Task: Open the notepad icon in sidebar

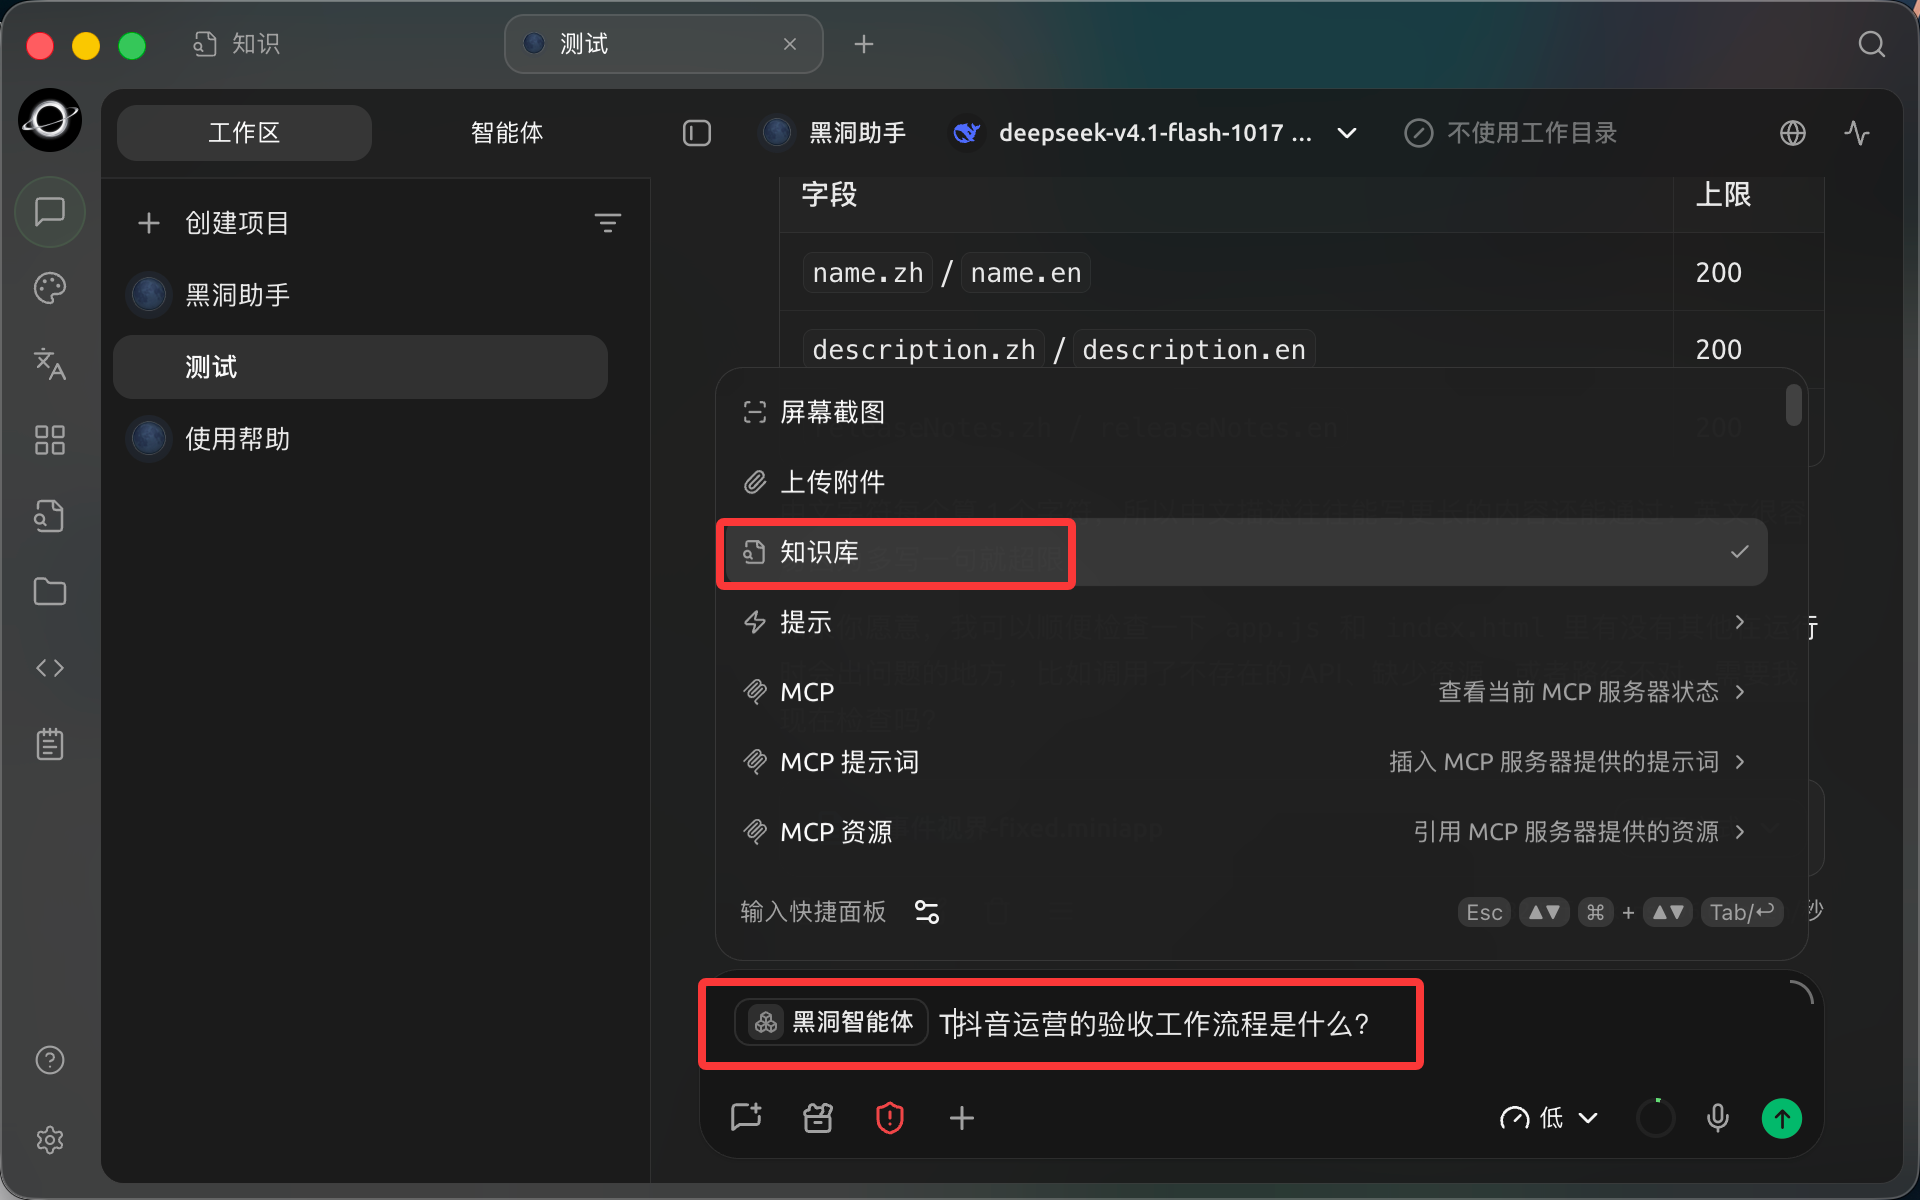Action: [49, 744]
